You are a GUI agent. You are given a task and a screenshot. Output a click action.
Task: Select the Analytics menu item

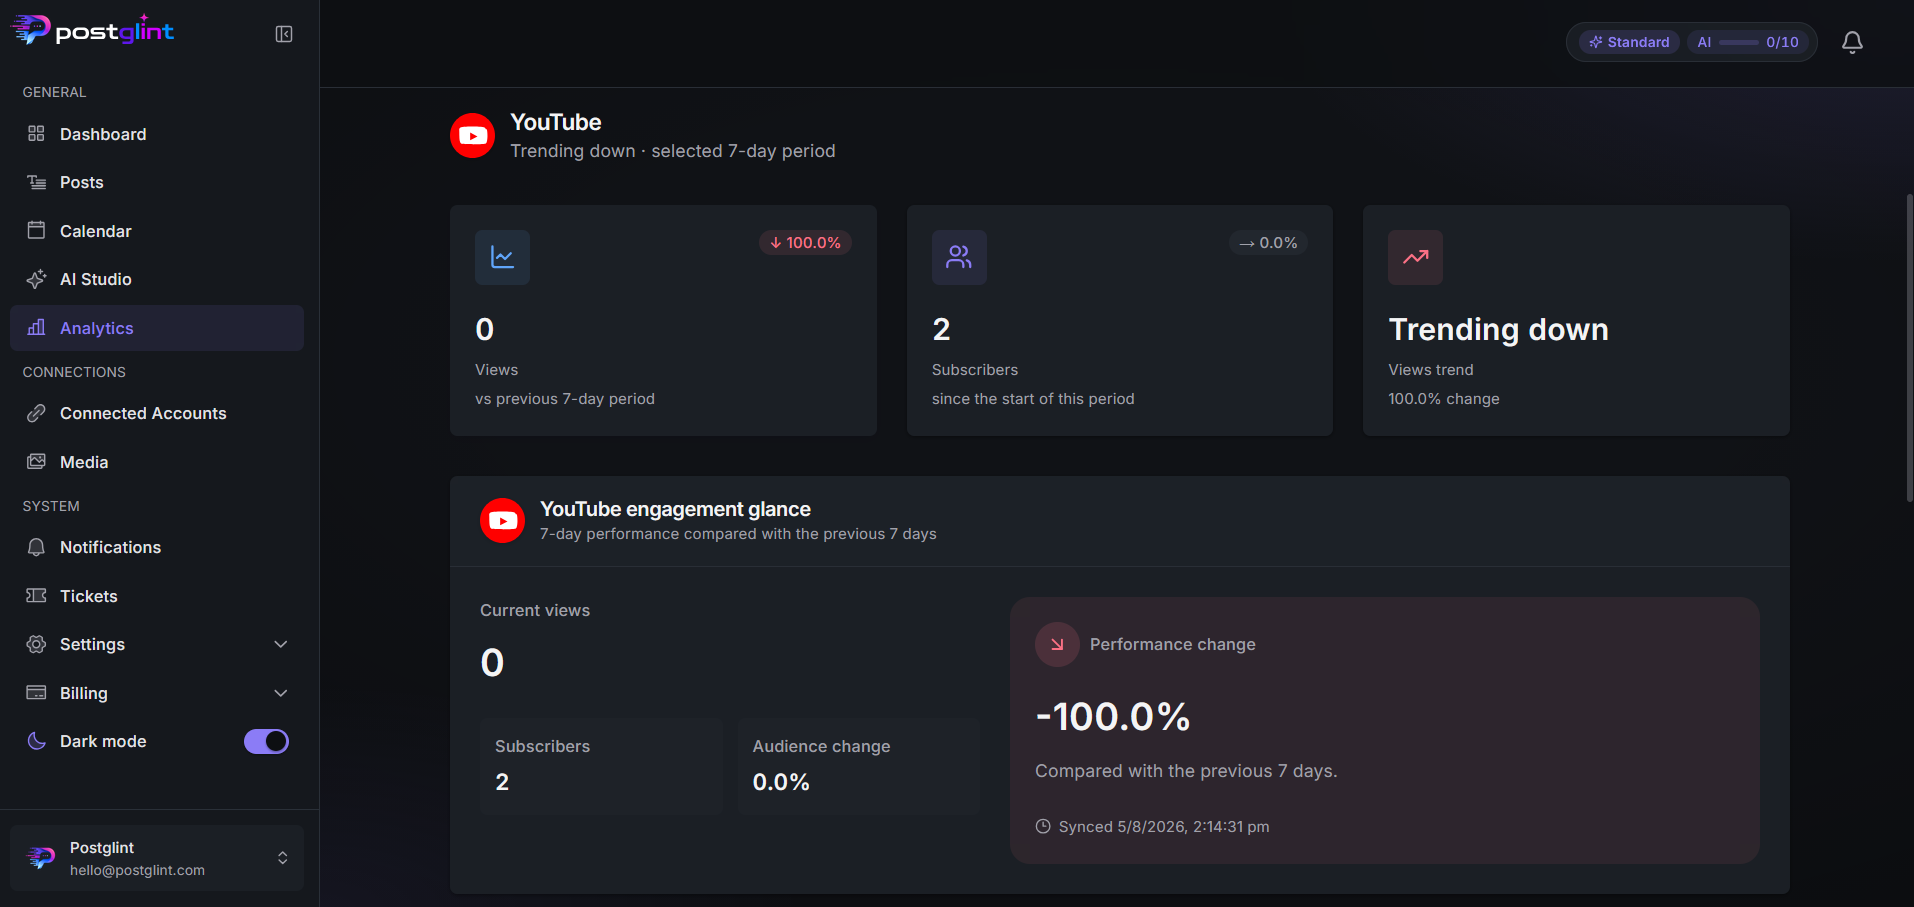click(x=157, y=328)
